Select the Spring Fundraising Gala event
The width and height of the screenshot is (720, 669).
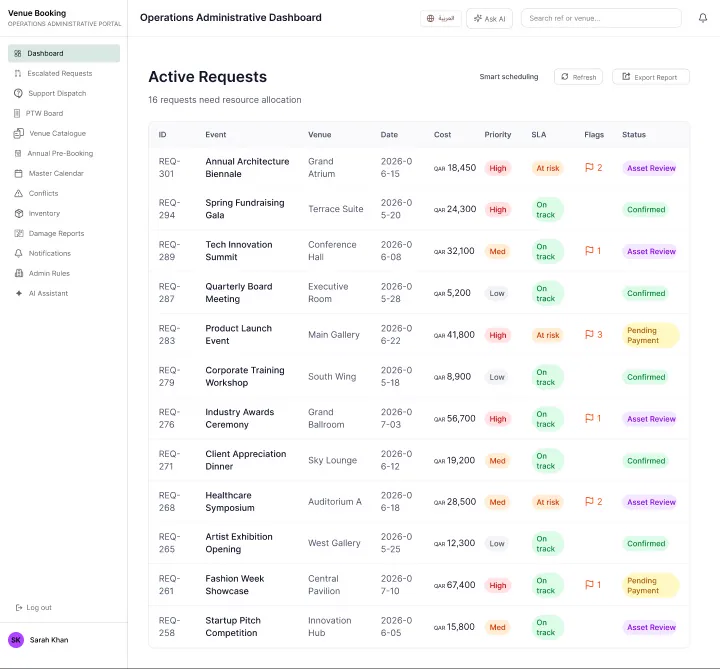tap(245, 209)
